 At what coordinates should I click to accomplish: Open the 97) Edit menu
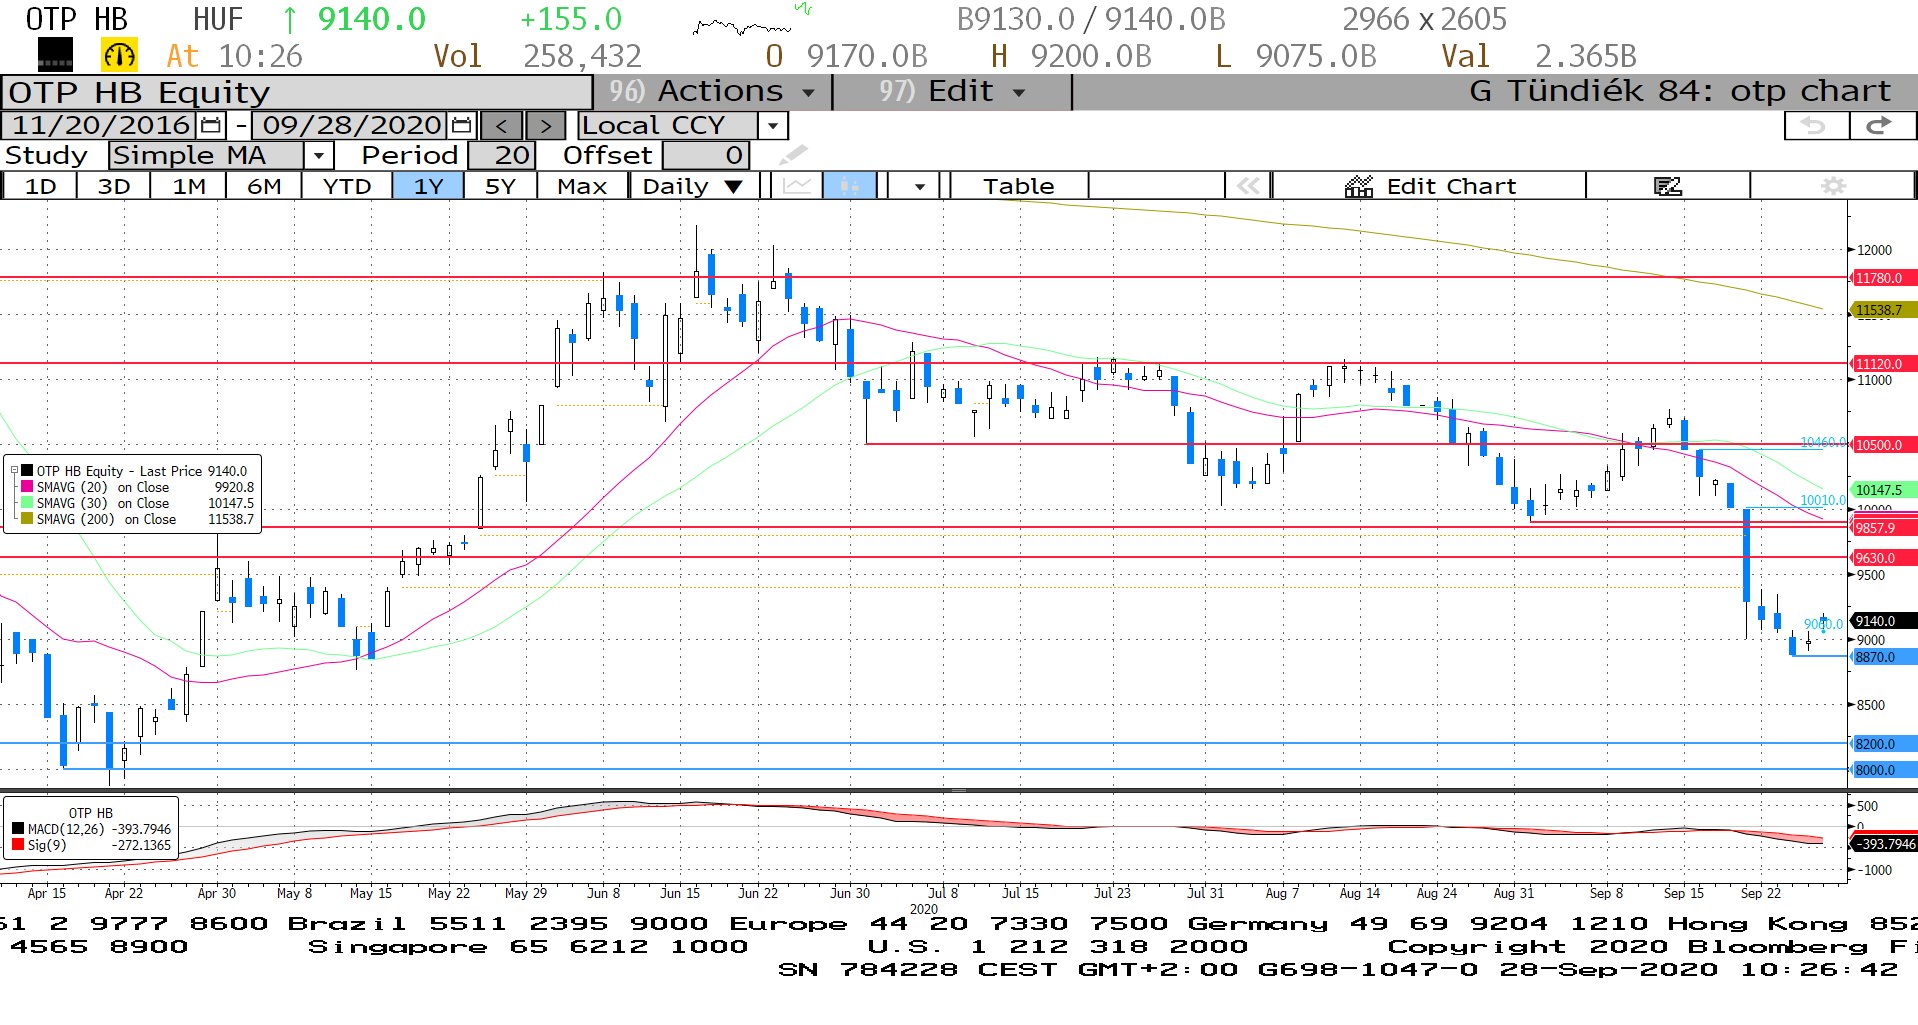tap(952, 92)
